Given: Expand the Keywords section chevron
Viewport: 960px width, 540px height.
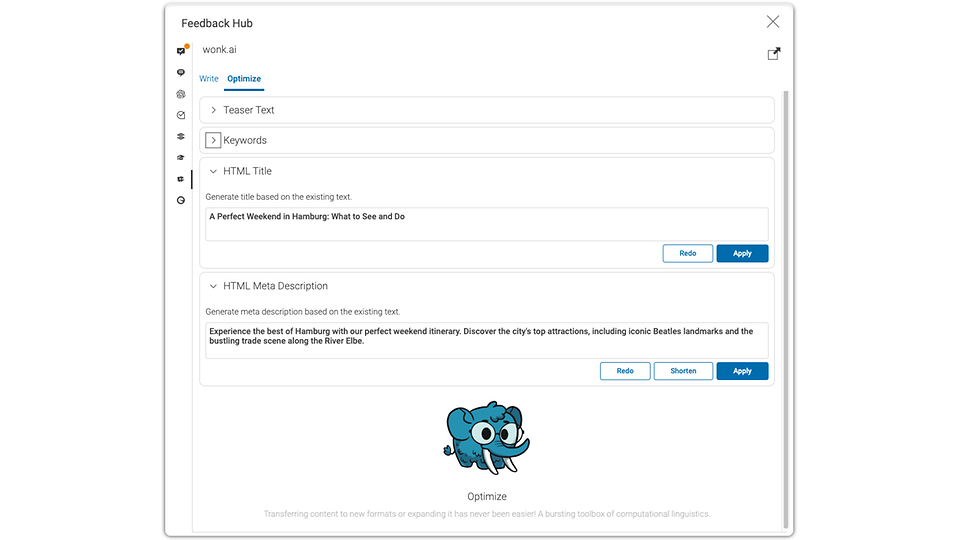Looking at the screenshot, I should pyautogui.click(x=213, y=140).
